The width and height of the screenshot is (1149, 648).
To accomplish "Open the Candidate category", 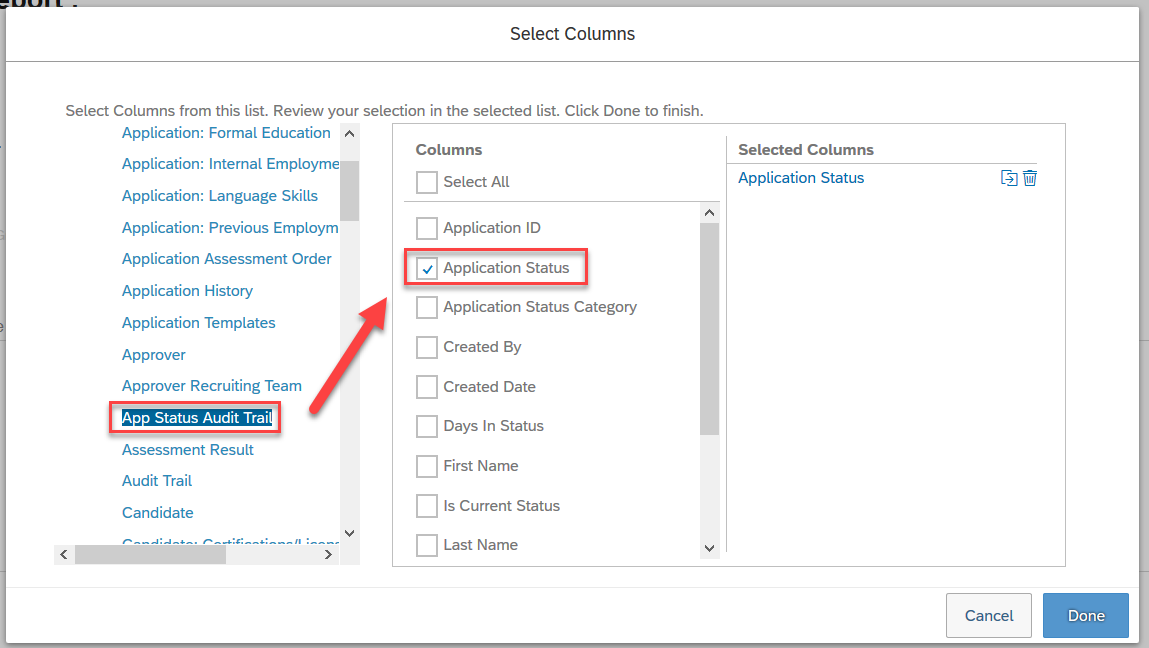I will point(158,513).
